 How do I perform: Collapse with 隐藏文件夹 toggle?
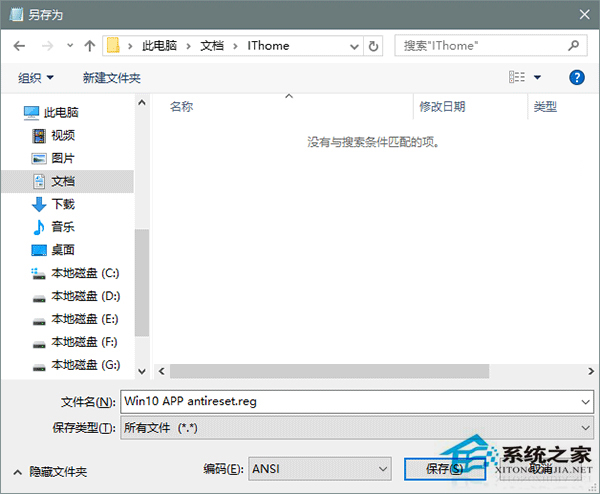51,472
